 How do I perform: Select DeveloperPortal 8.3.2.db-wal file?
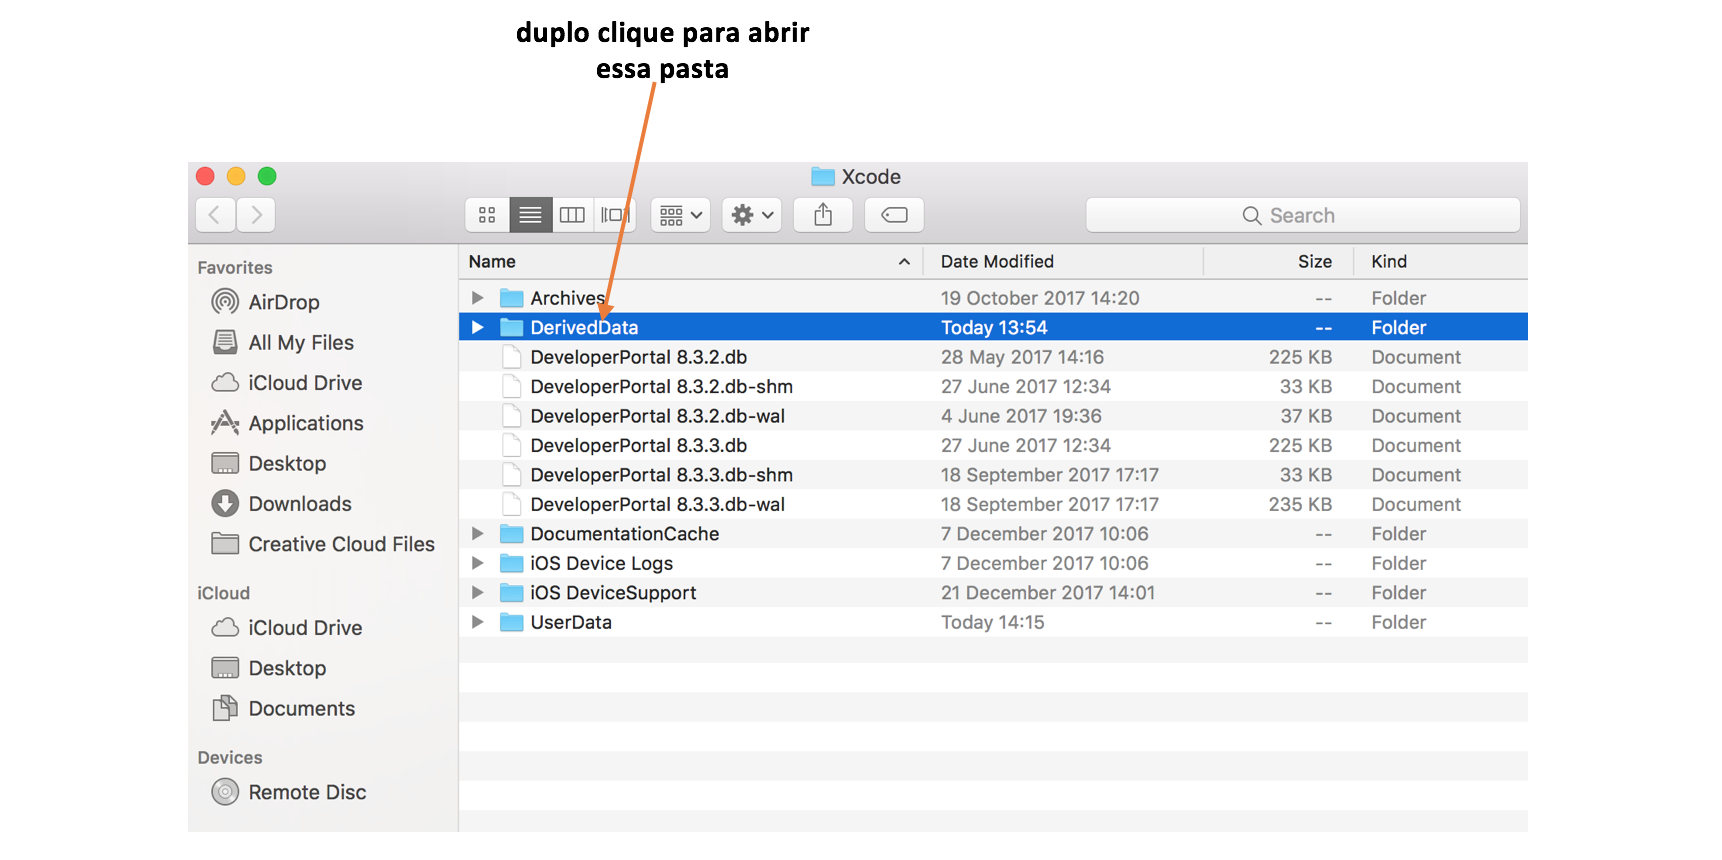[x=658, y=416]
